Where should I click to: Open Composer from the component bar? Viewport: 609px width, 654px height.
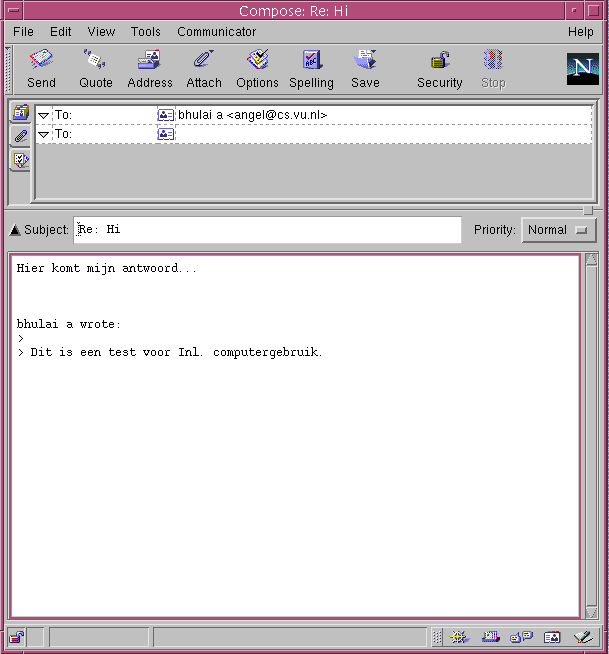pyautogui.click(x=583, y=637)
